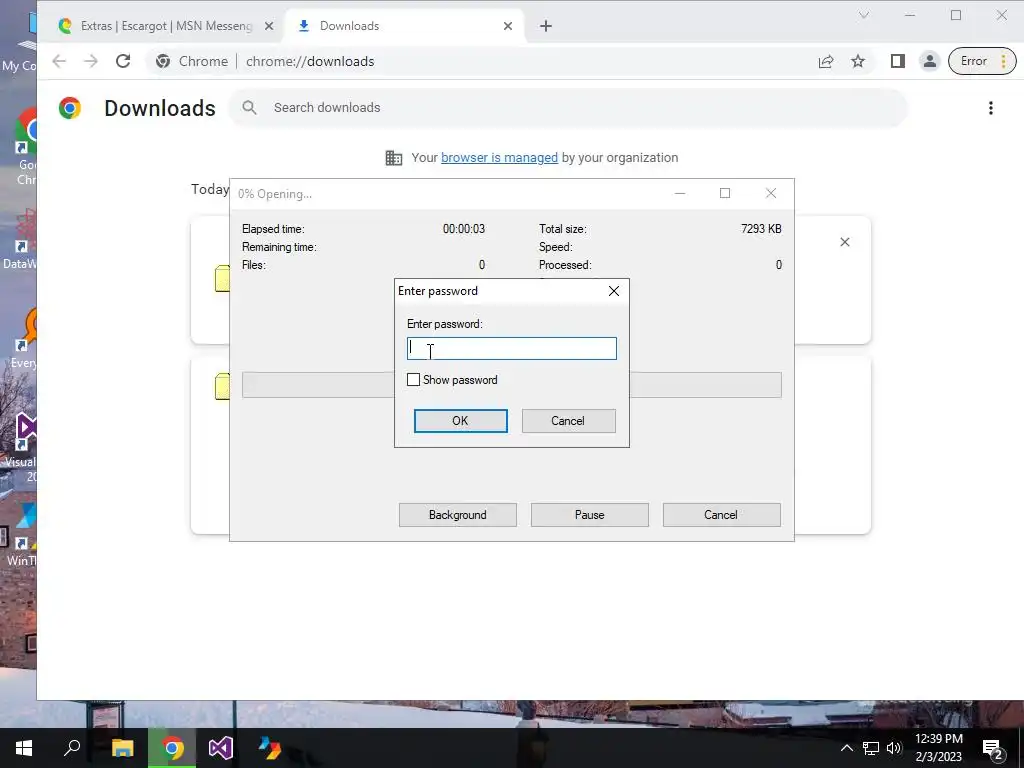Show hidden system tray icons
Screen dimensions: 1024x768
[x=846, y=748]
